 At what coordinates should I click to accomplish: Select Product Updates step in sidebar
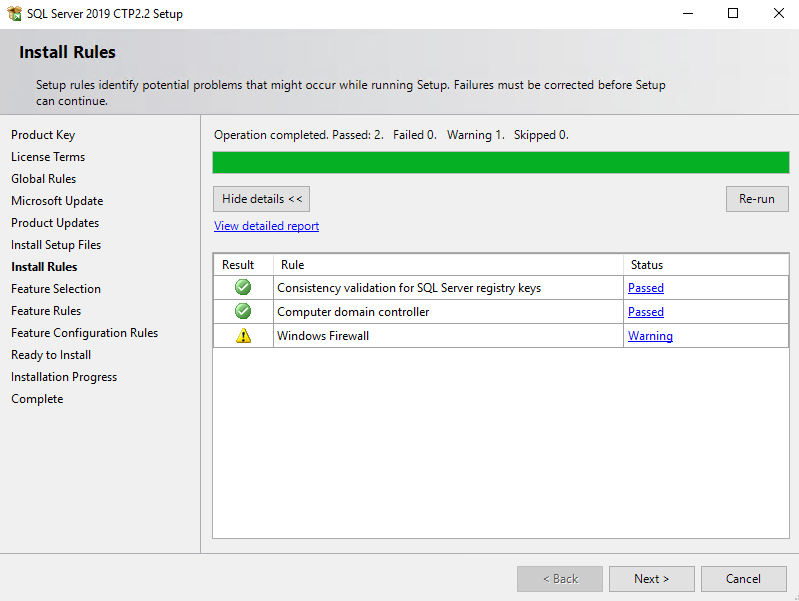point(55,223)
